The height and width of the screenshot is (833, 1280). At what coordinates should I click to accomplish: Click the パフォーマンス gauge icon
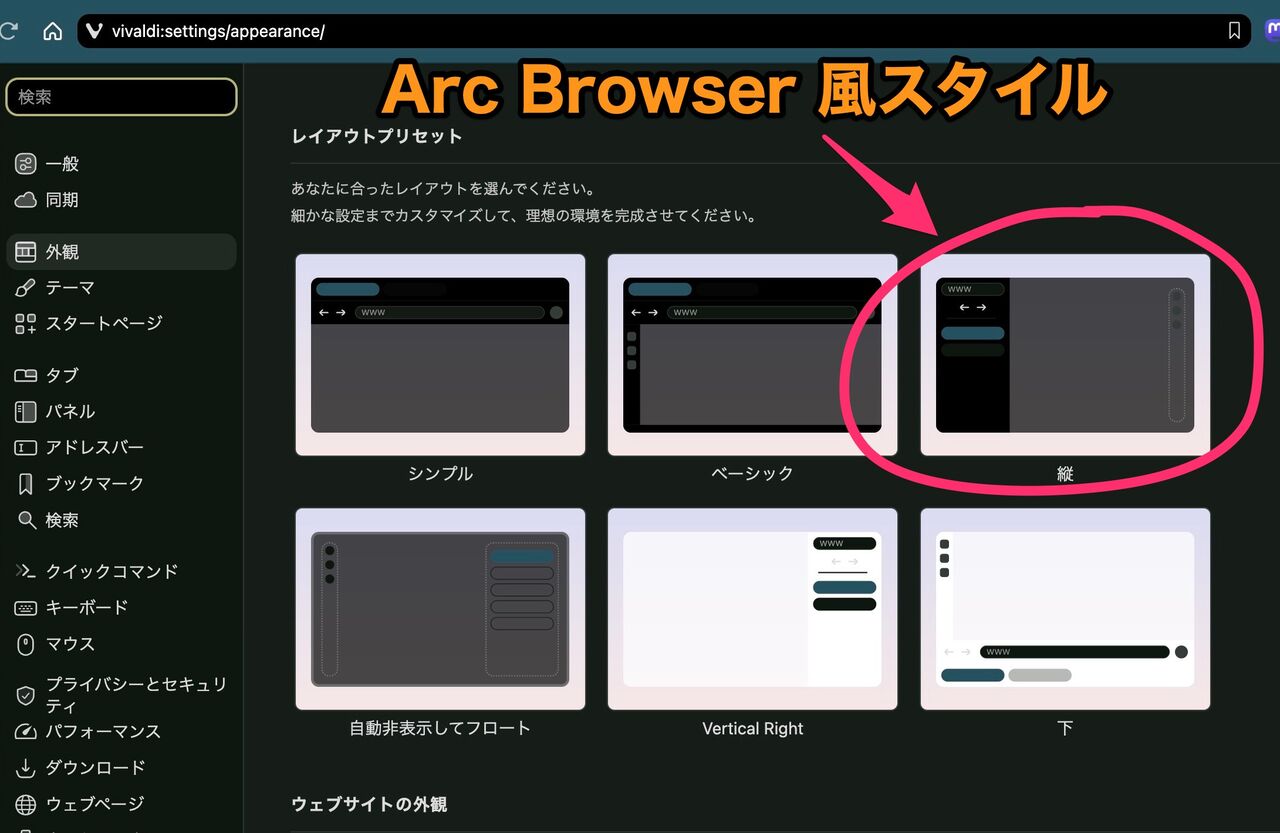26,731
